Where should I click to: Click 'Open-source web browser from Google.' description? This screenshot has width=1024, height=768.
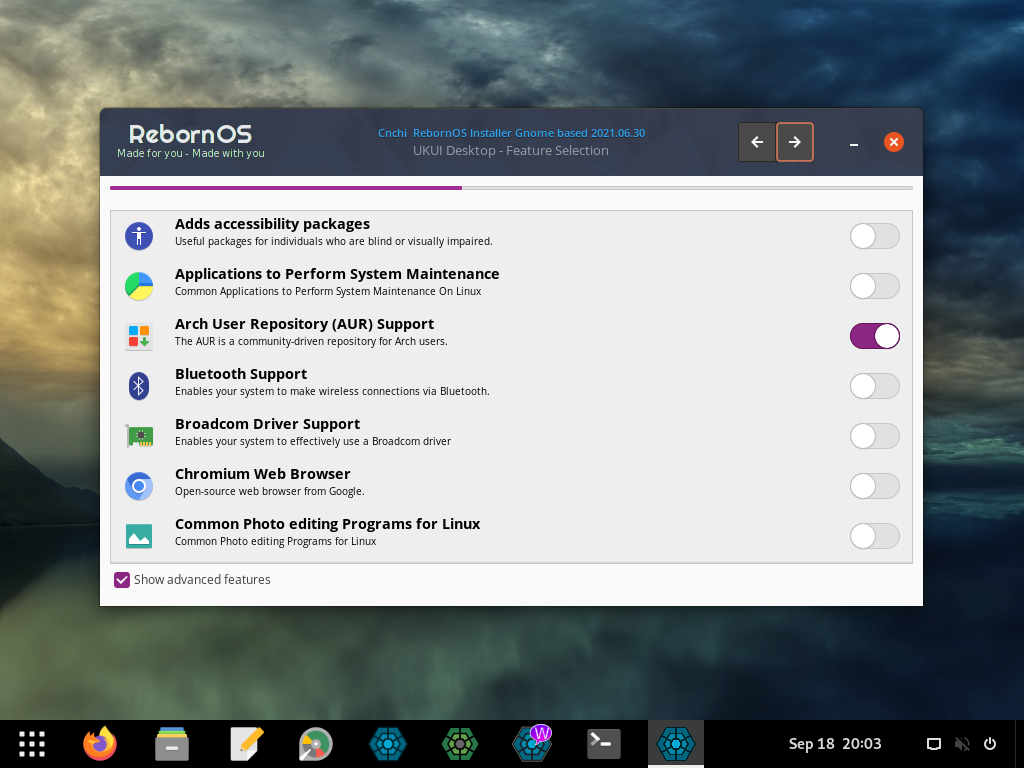point(270,492)
